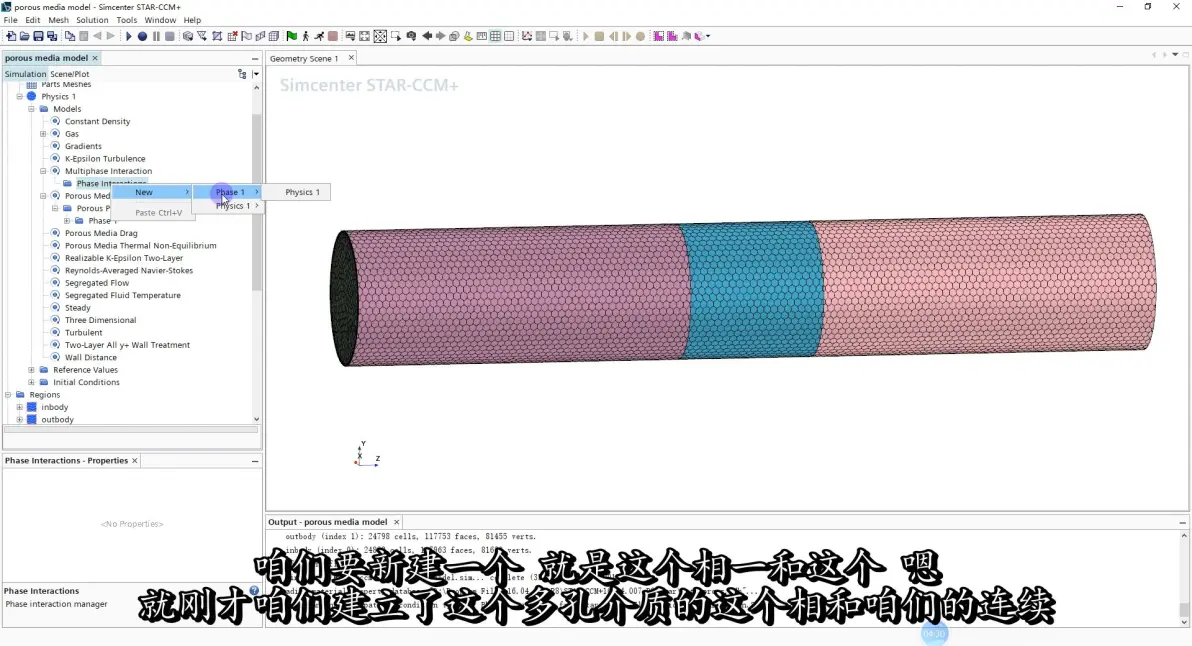1192x646 pixels.
Task: Collapse the Models folder node
Action: (31, 109)
